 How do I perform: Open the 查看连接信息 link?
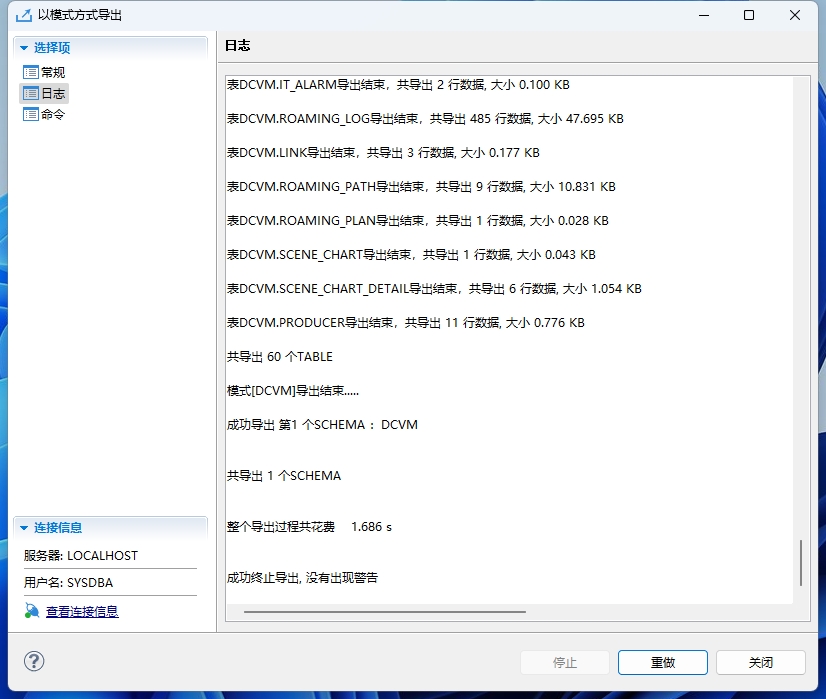point(82,612)
